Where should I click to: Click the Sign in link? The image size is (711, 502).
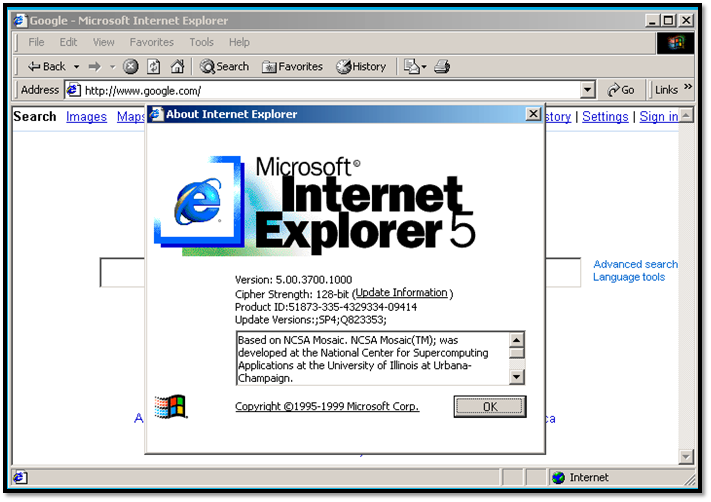[659, 117]
